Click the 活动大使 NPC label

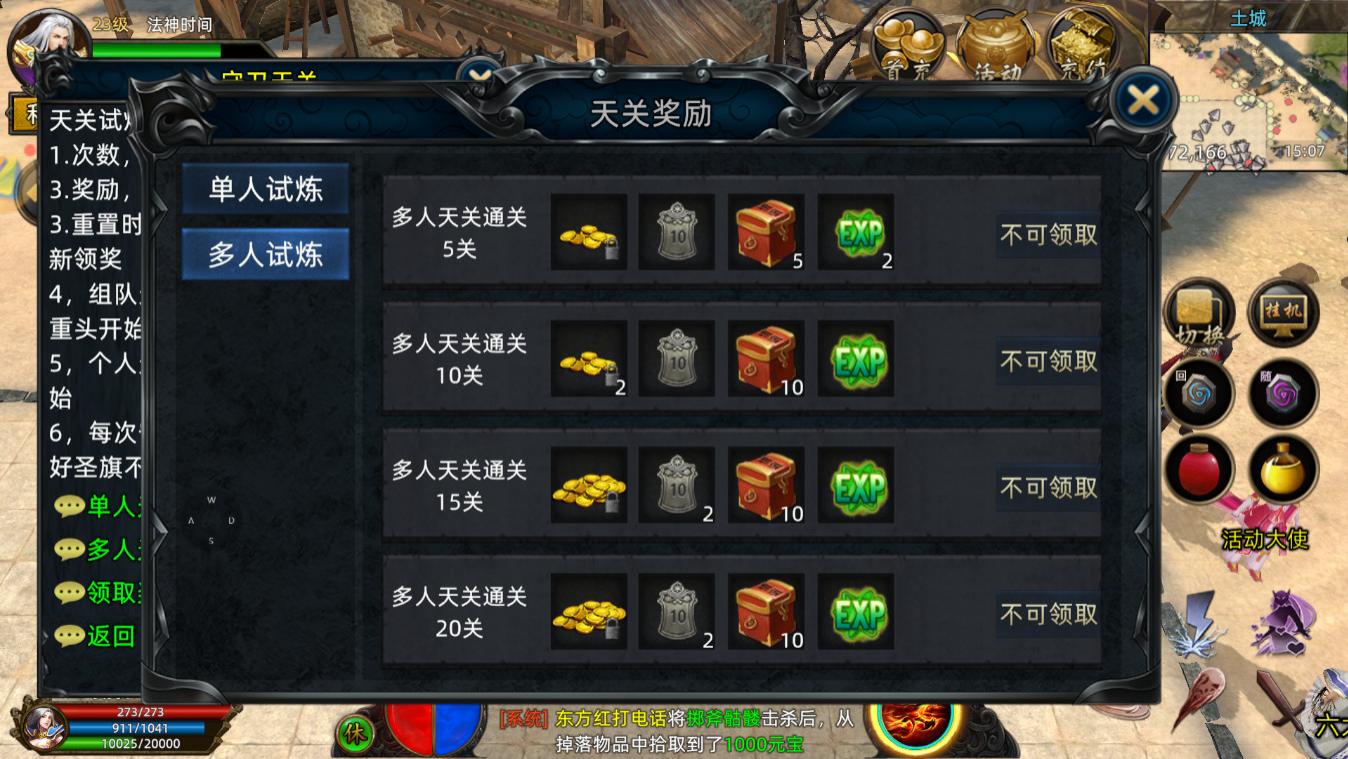(1265, 539)
